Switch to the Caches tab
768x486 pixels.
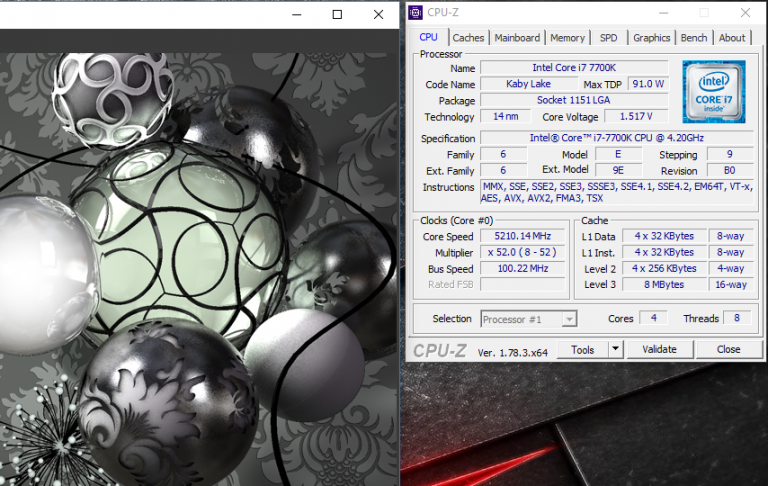tap(468, 38)
